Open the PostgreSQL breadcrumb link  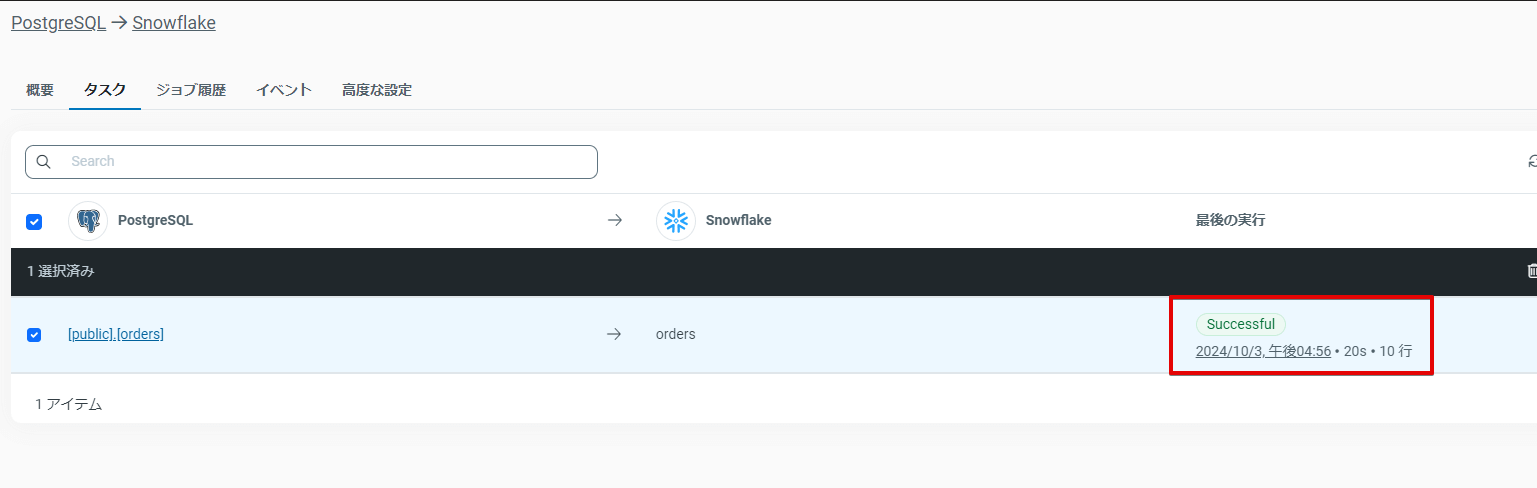pyautogui.click(x=58, y=23)
